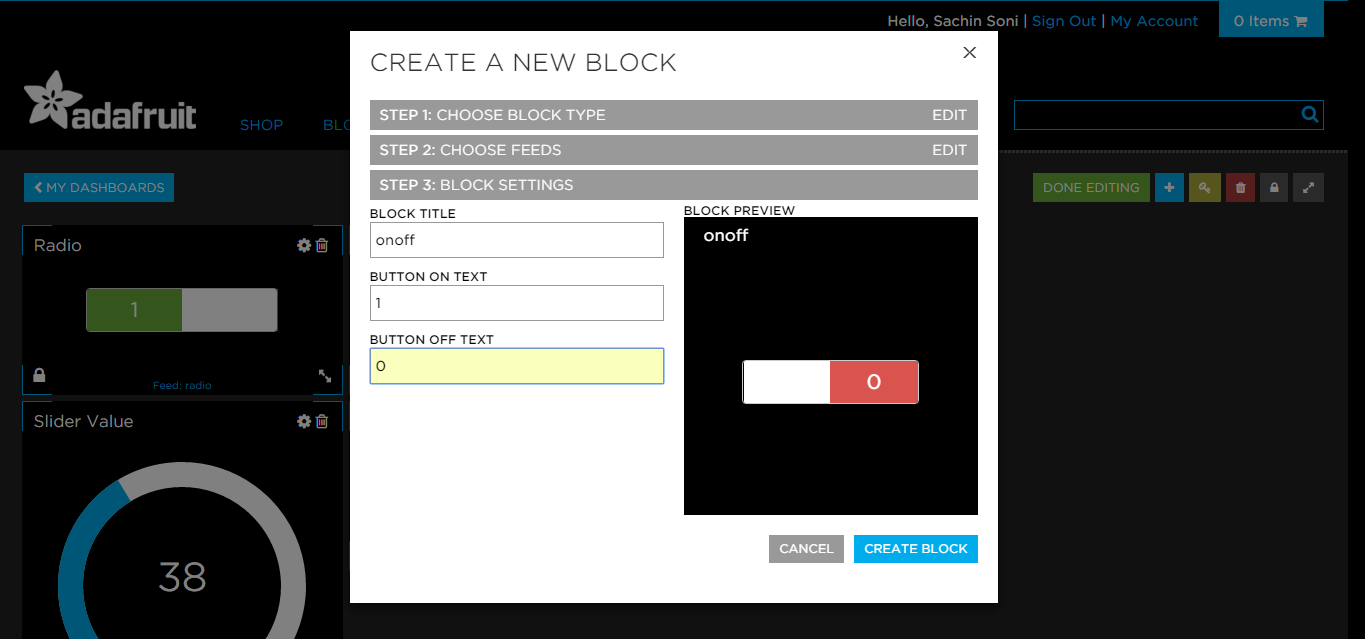
Task: Click the Radio block title
Action: point(58,245)
